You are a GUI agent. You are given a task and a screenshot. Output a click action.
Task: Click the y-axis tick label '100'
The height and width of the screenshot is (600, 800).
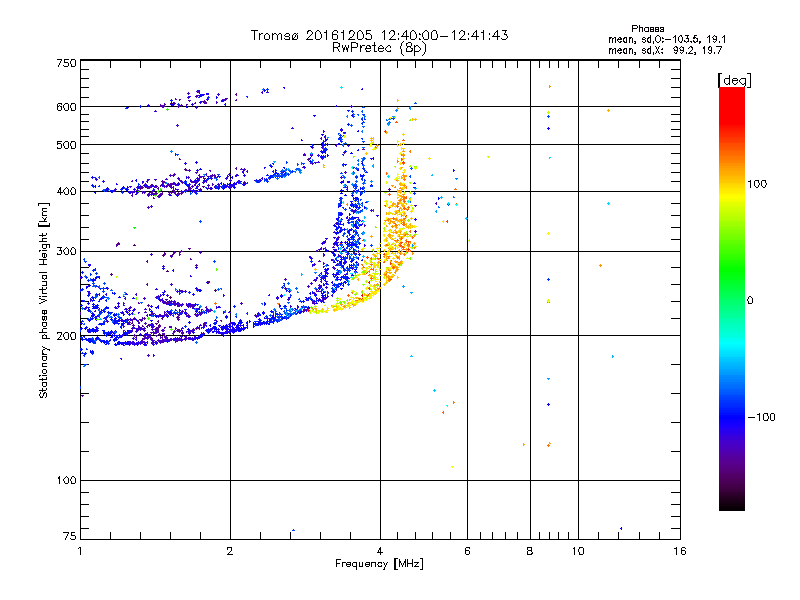(x=66, y=481)
